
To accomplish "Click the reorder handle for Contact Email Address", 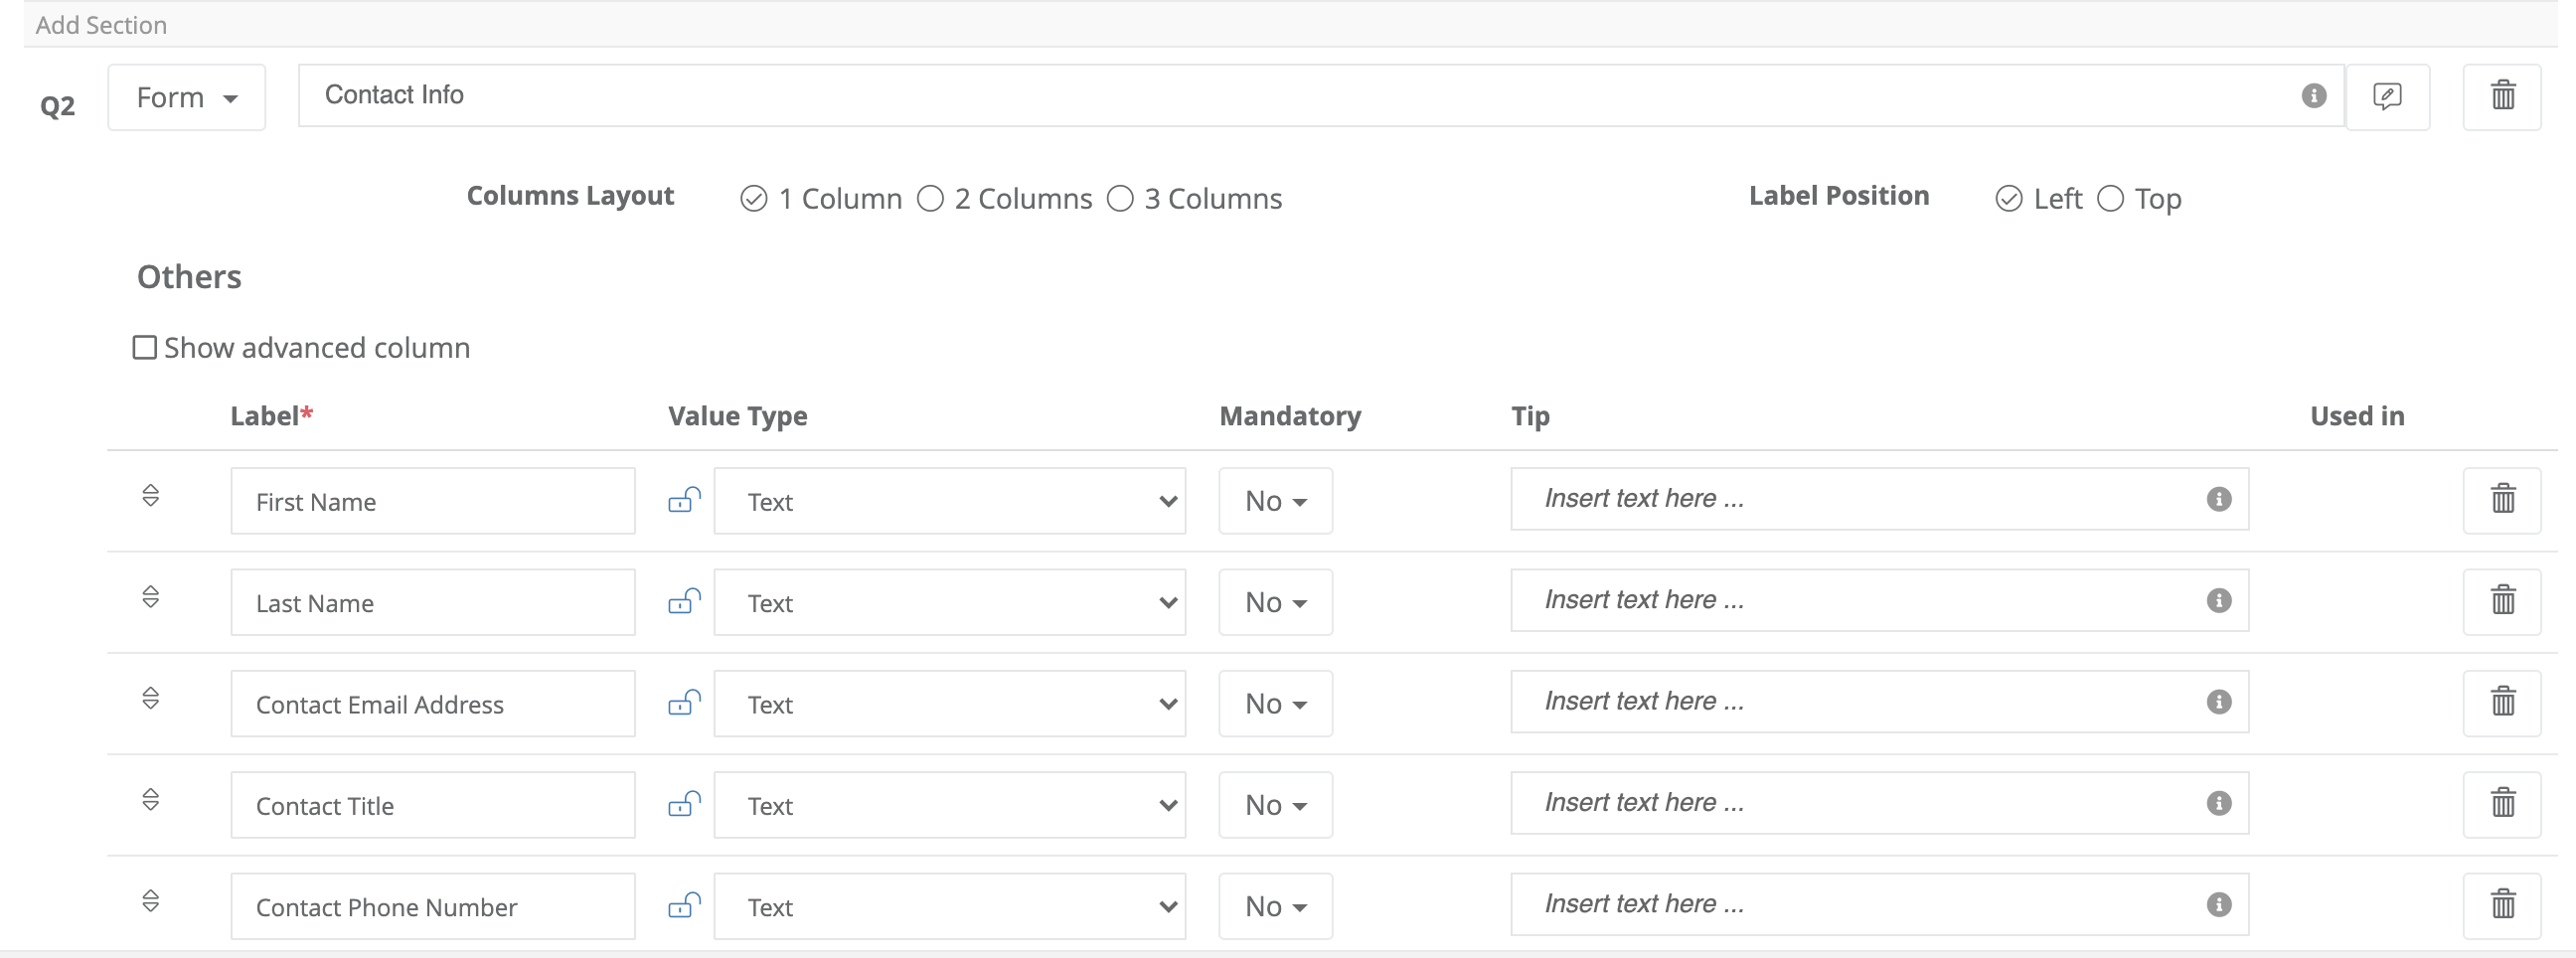I will [151, 700].
